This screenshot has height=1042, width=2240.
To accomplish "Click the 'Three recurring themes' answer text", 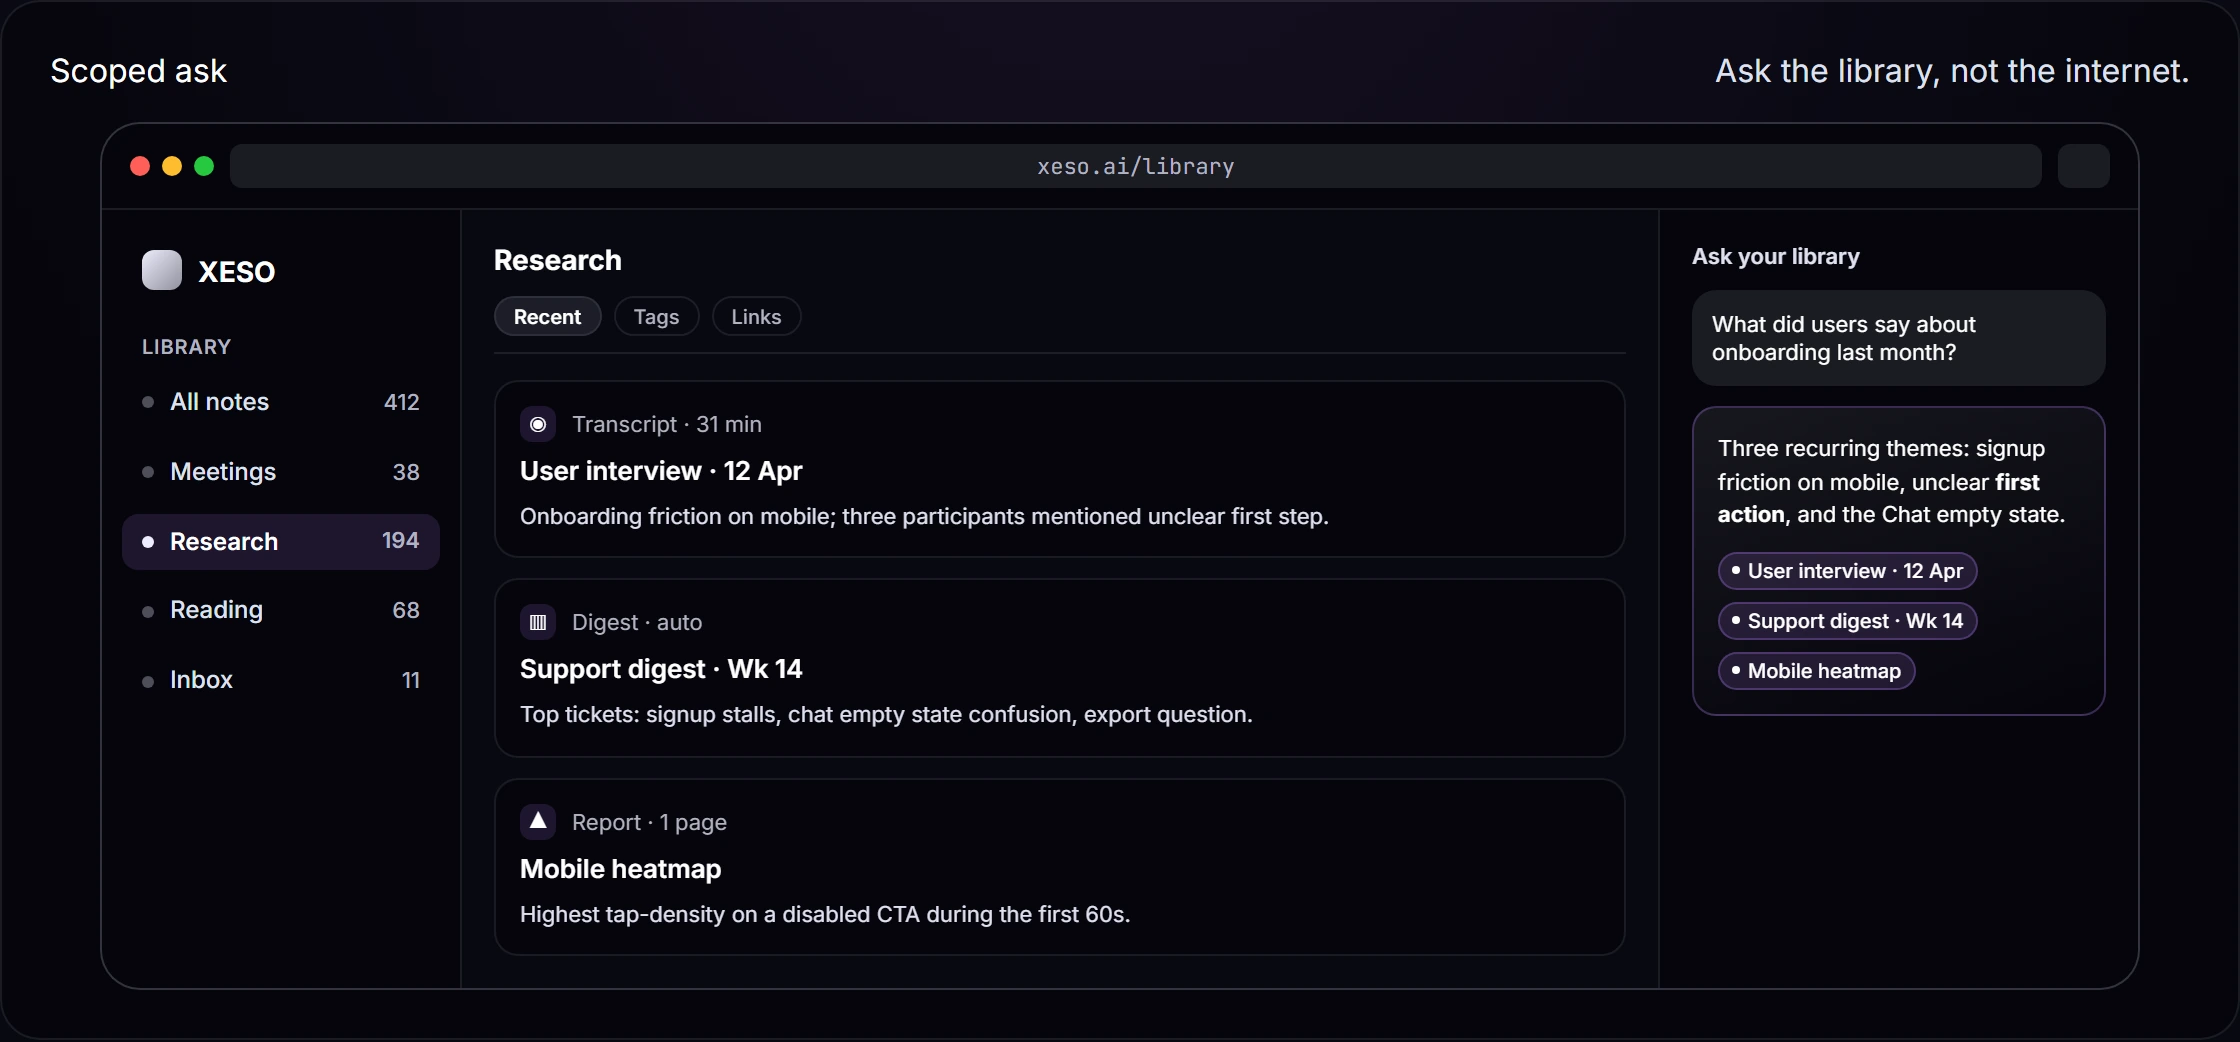I will [x=1891, y=481].
